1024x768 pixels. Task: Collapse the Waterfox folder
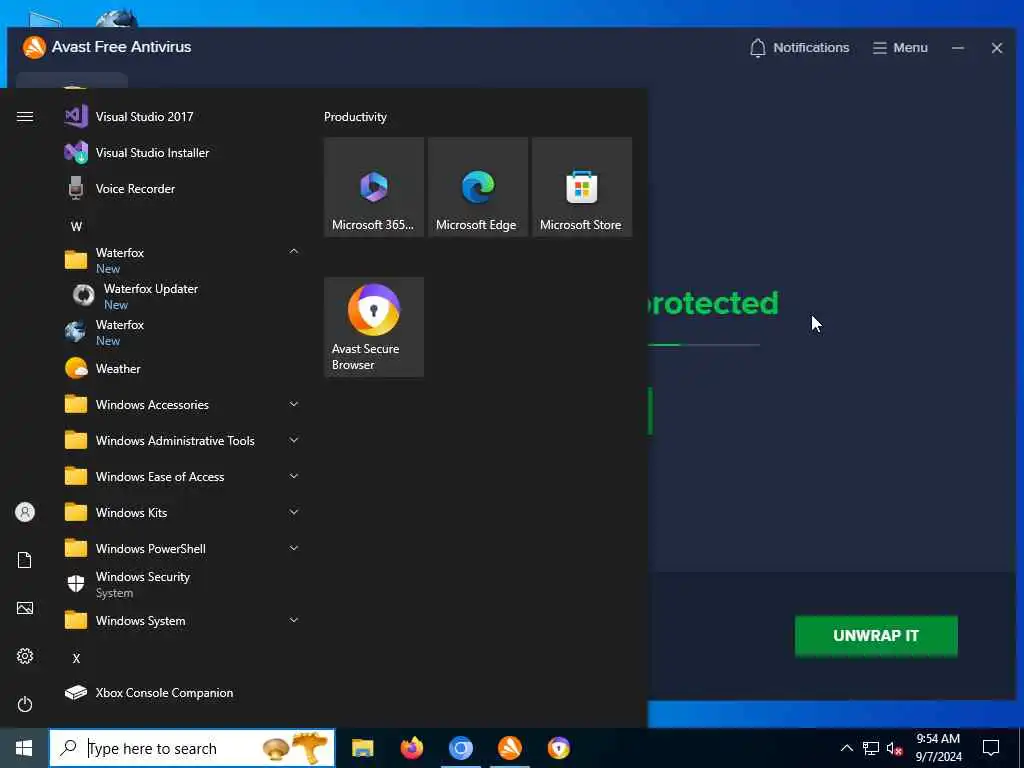pos(294,251)
